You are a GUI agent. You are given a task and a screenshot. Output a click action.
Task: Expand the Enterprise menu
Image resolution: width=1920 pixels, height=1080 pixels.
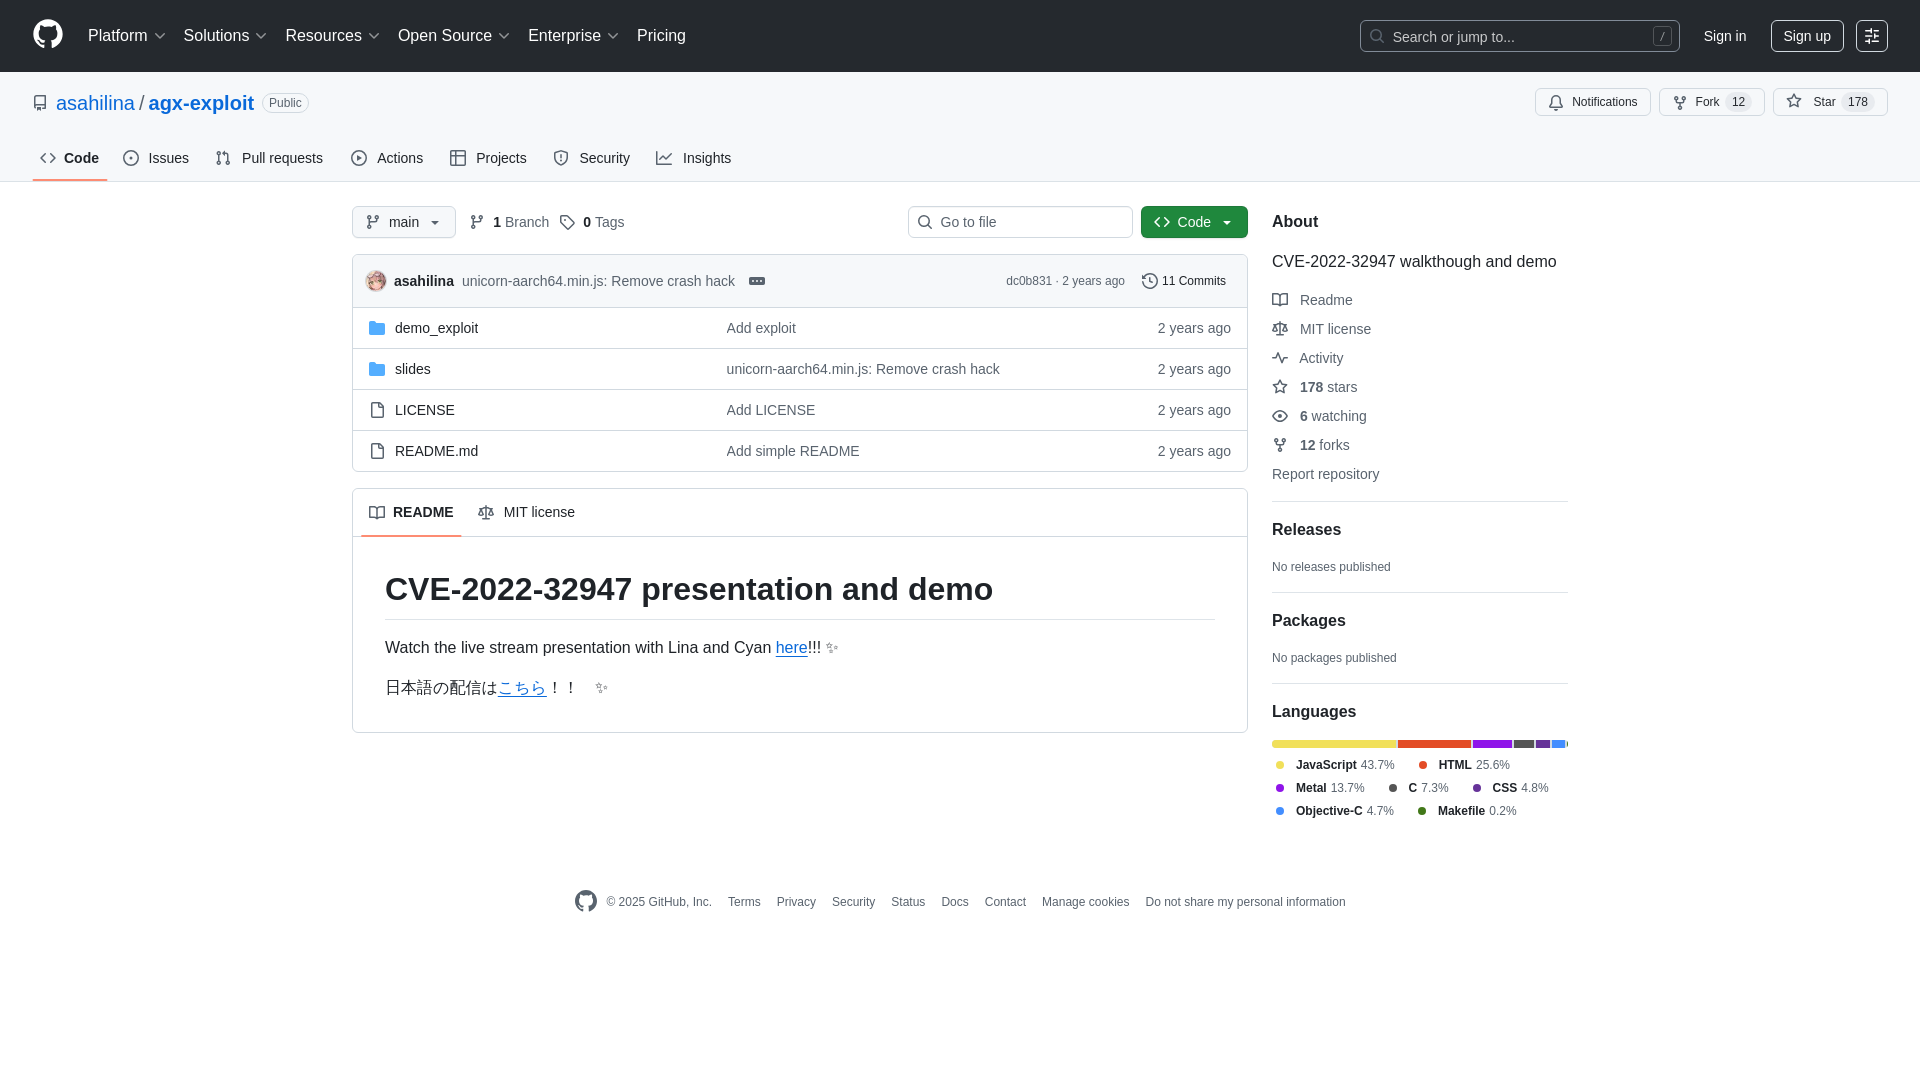point(574,36)
